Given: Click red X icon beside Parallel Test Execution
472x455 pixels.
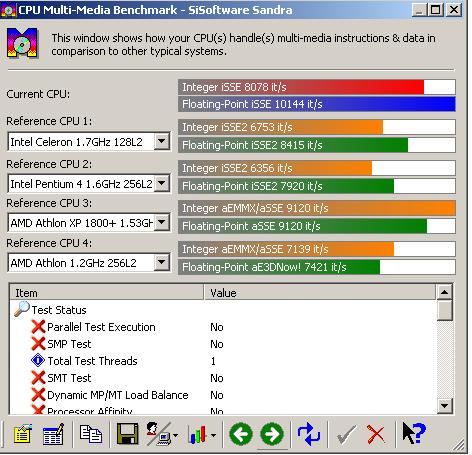Looking at the screenshot, I should [x=38, y=327].
